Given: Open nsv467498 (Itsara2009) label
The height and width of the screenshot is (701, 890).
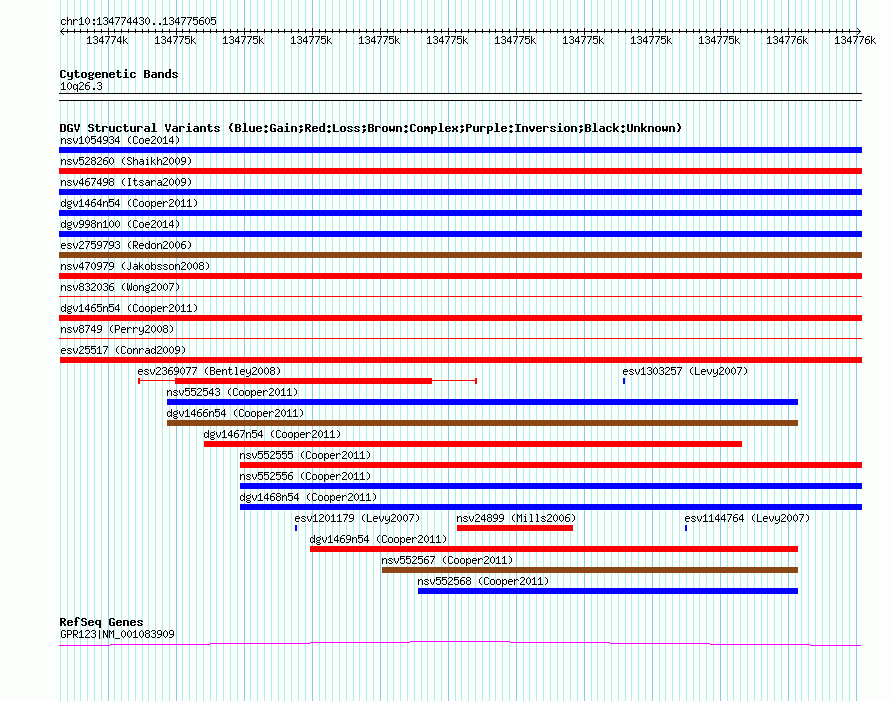Looking at the screenshot, I should point(126,182).
